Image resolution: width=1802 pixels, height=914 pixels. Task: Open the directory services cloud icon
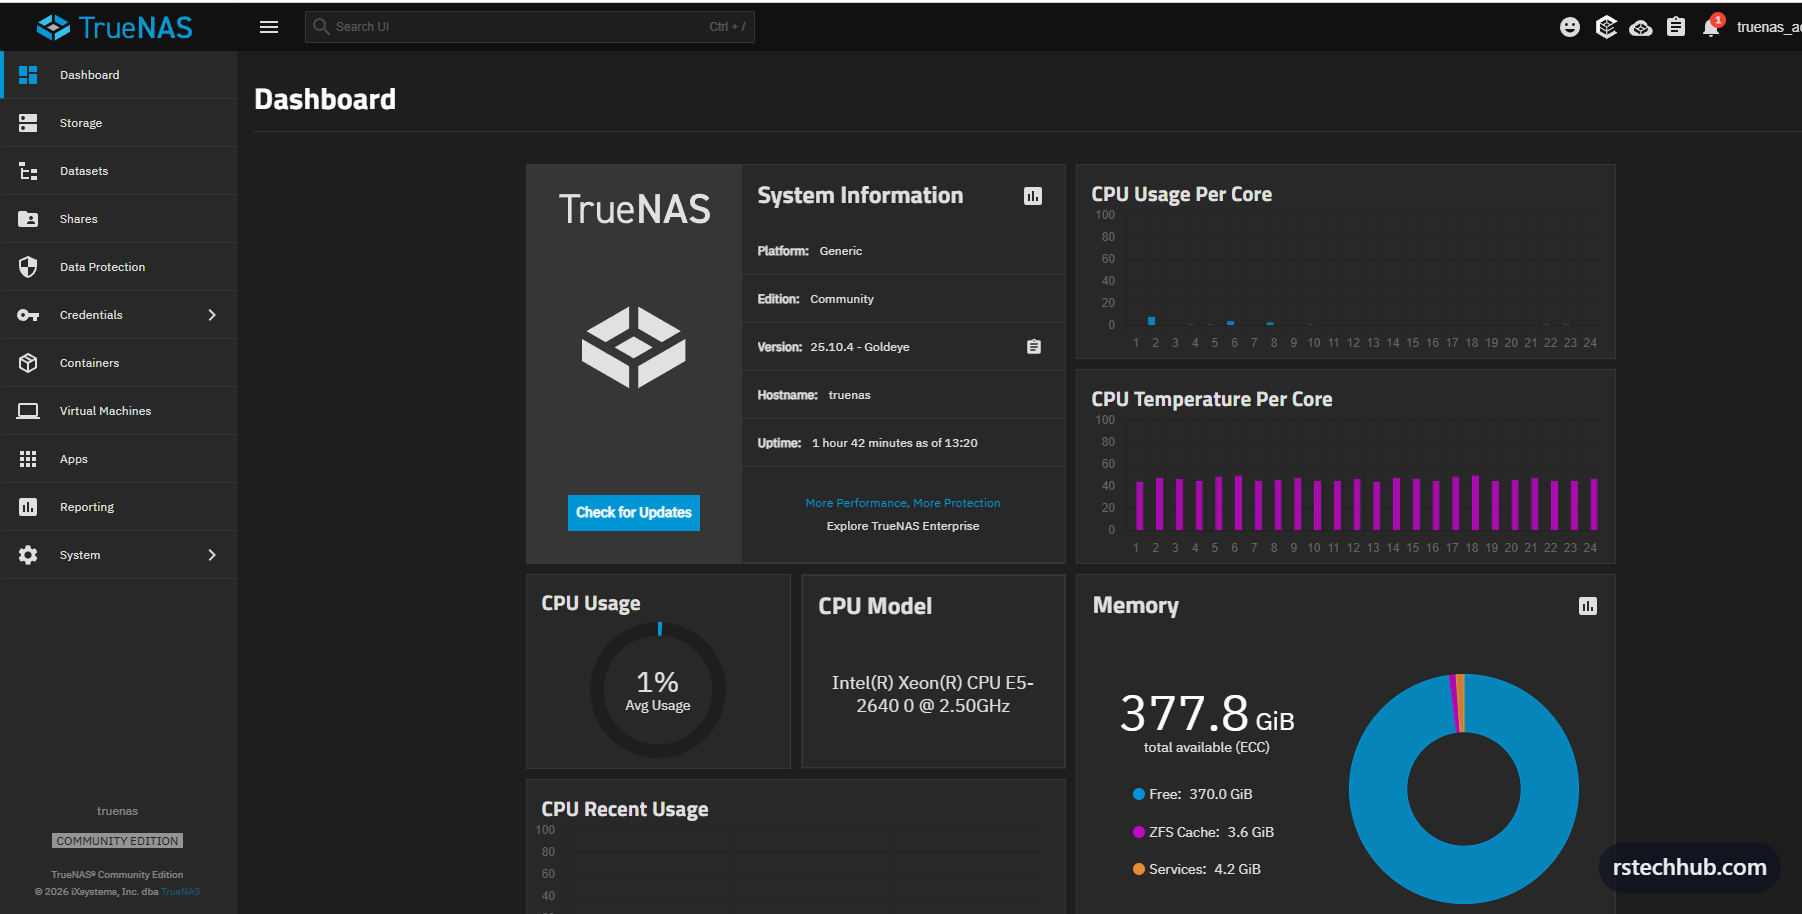[1641, 28]
